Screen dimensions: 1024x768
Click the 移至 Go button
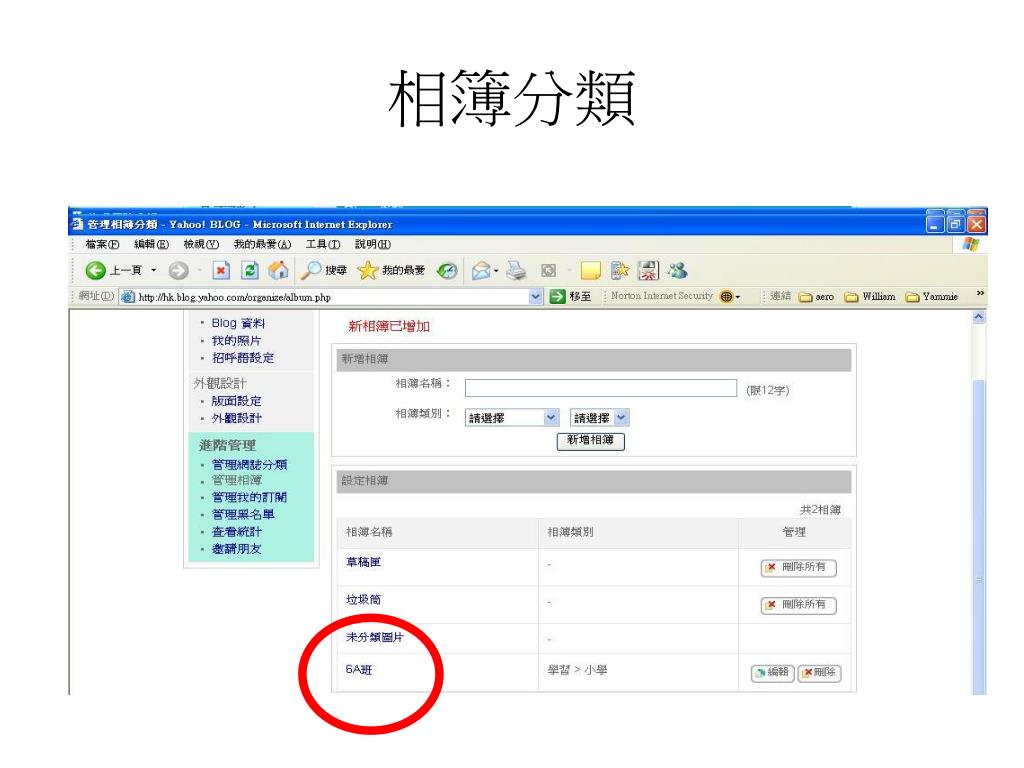[x=571, y=296]
